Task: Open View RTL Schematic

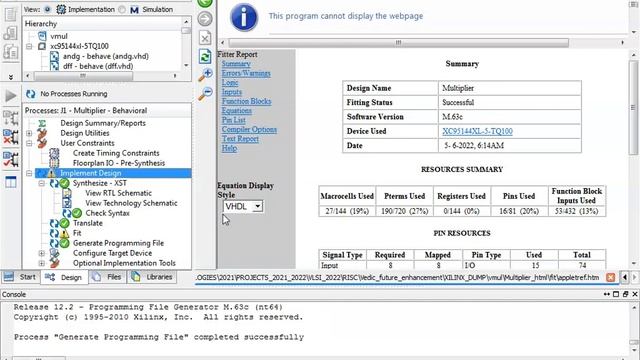Action: (118, 193)
